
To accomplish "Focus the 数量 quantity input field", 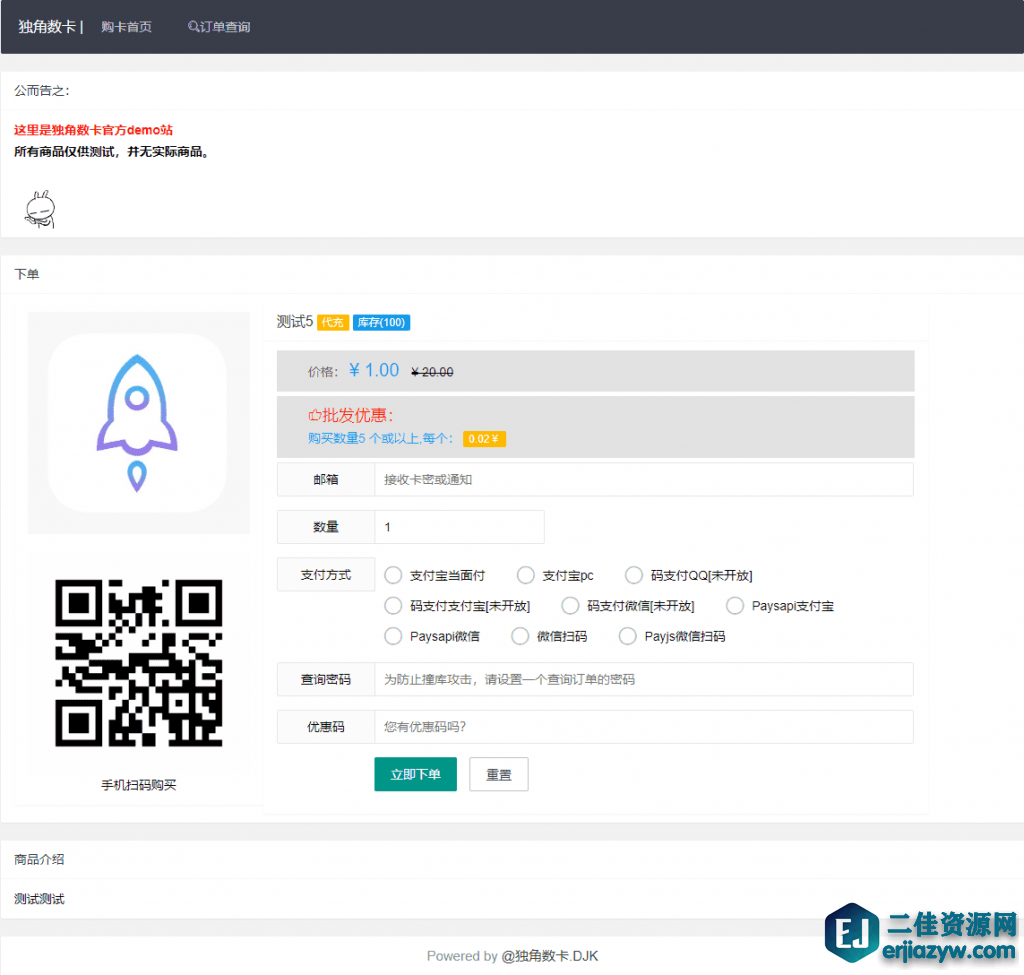I will pos(459,527).
